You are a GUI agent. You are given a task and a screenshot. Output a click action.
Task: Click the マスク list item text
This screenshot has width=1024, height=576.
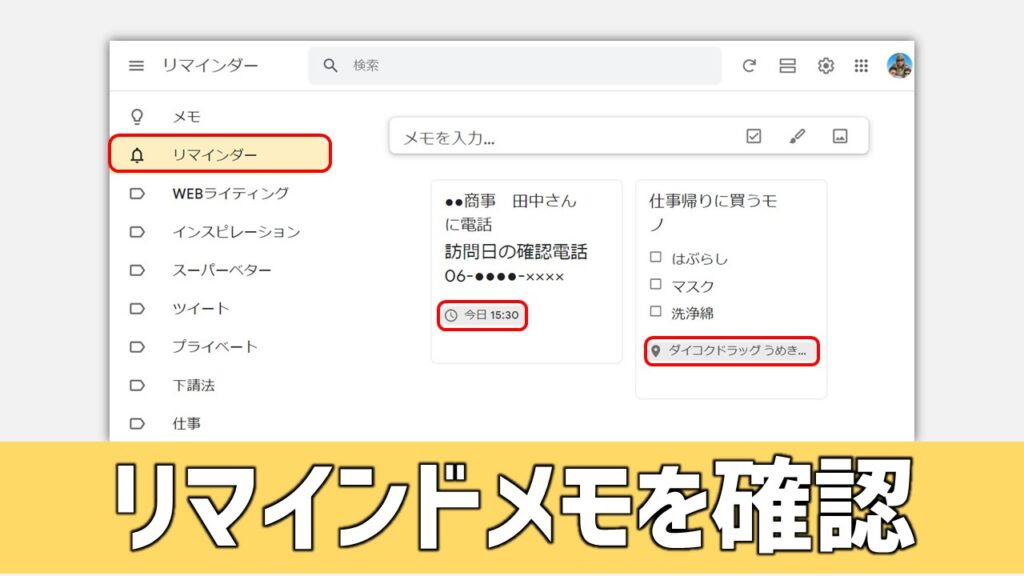point(692,286)
